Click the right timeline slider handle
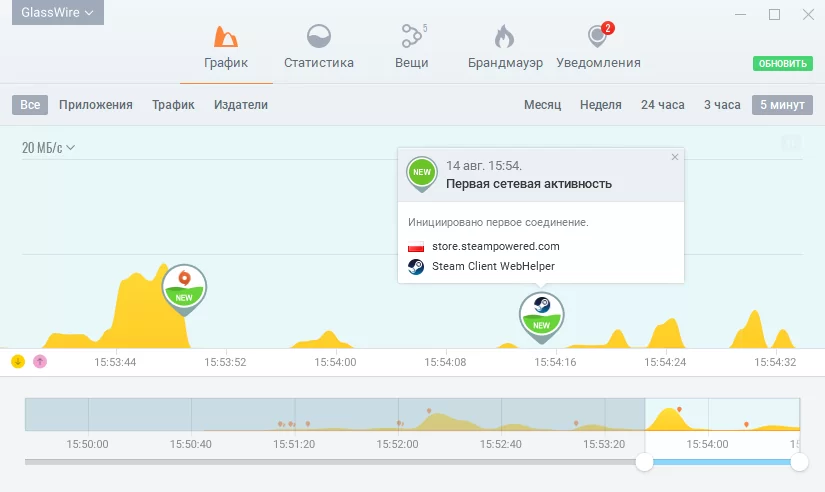 click(799, 462)
